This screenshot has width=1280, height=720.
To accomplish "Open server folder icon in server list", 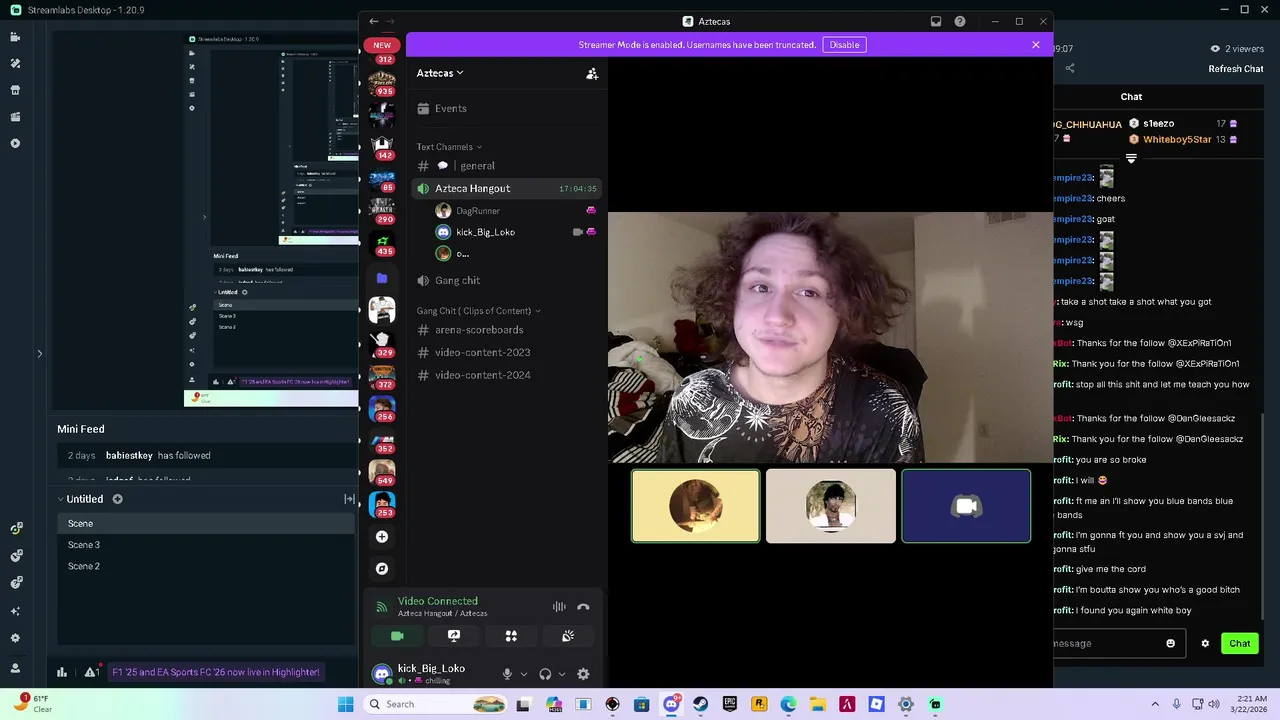I will click(x=382, y=279).
